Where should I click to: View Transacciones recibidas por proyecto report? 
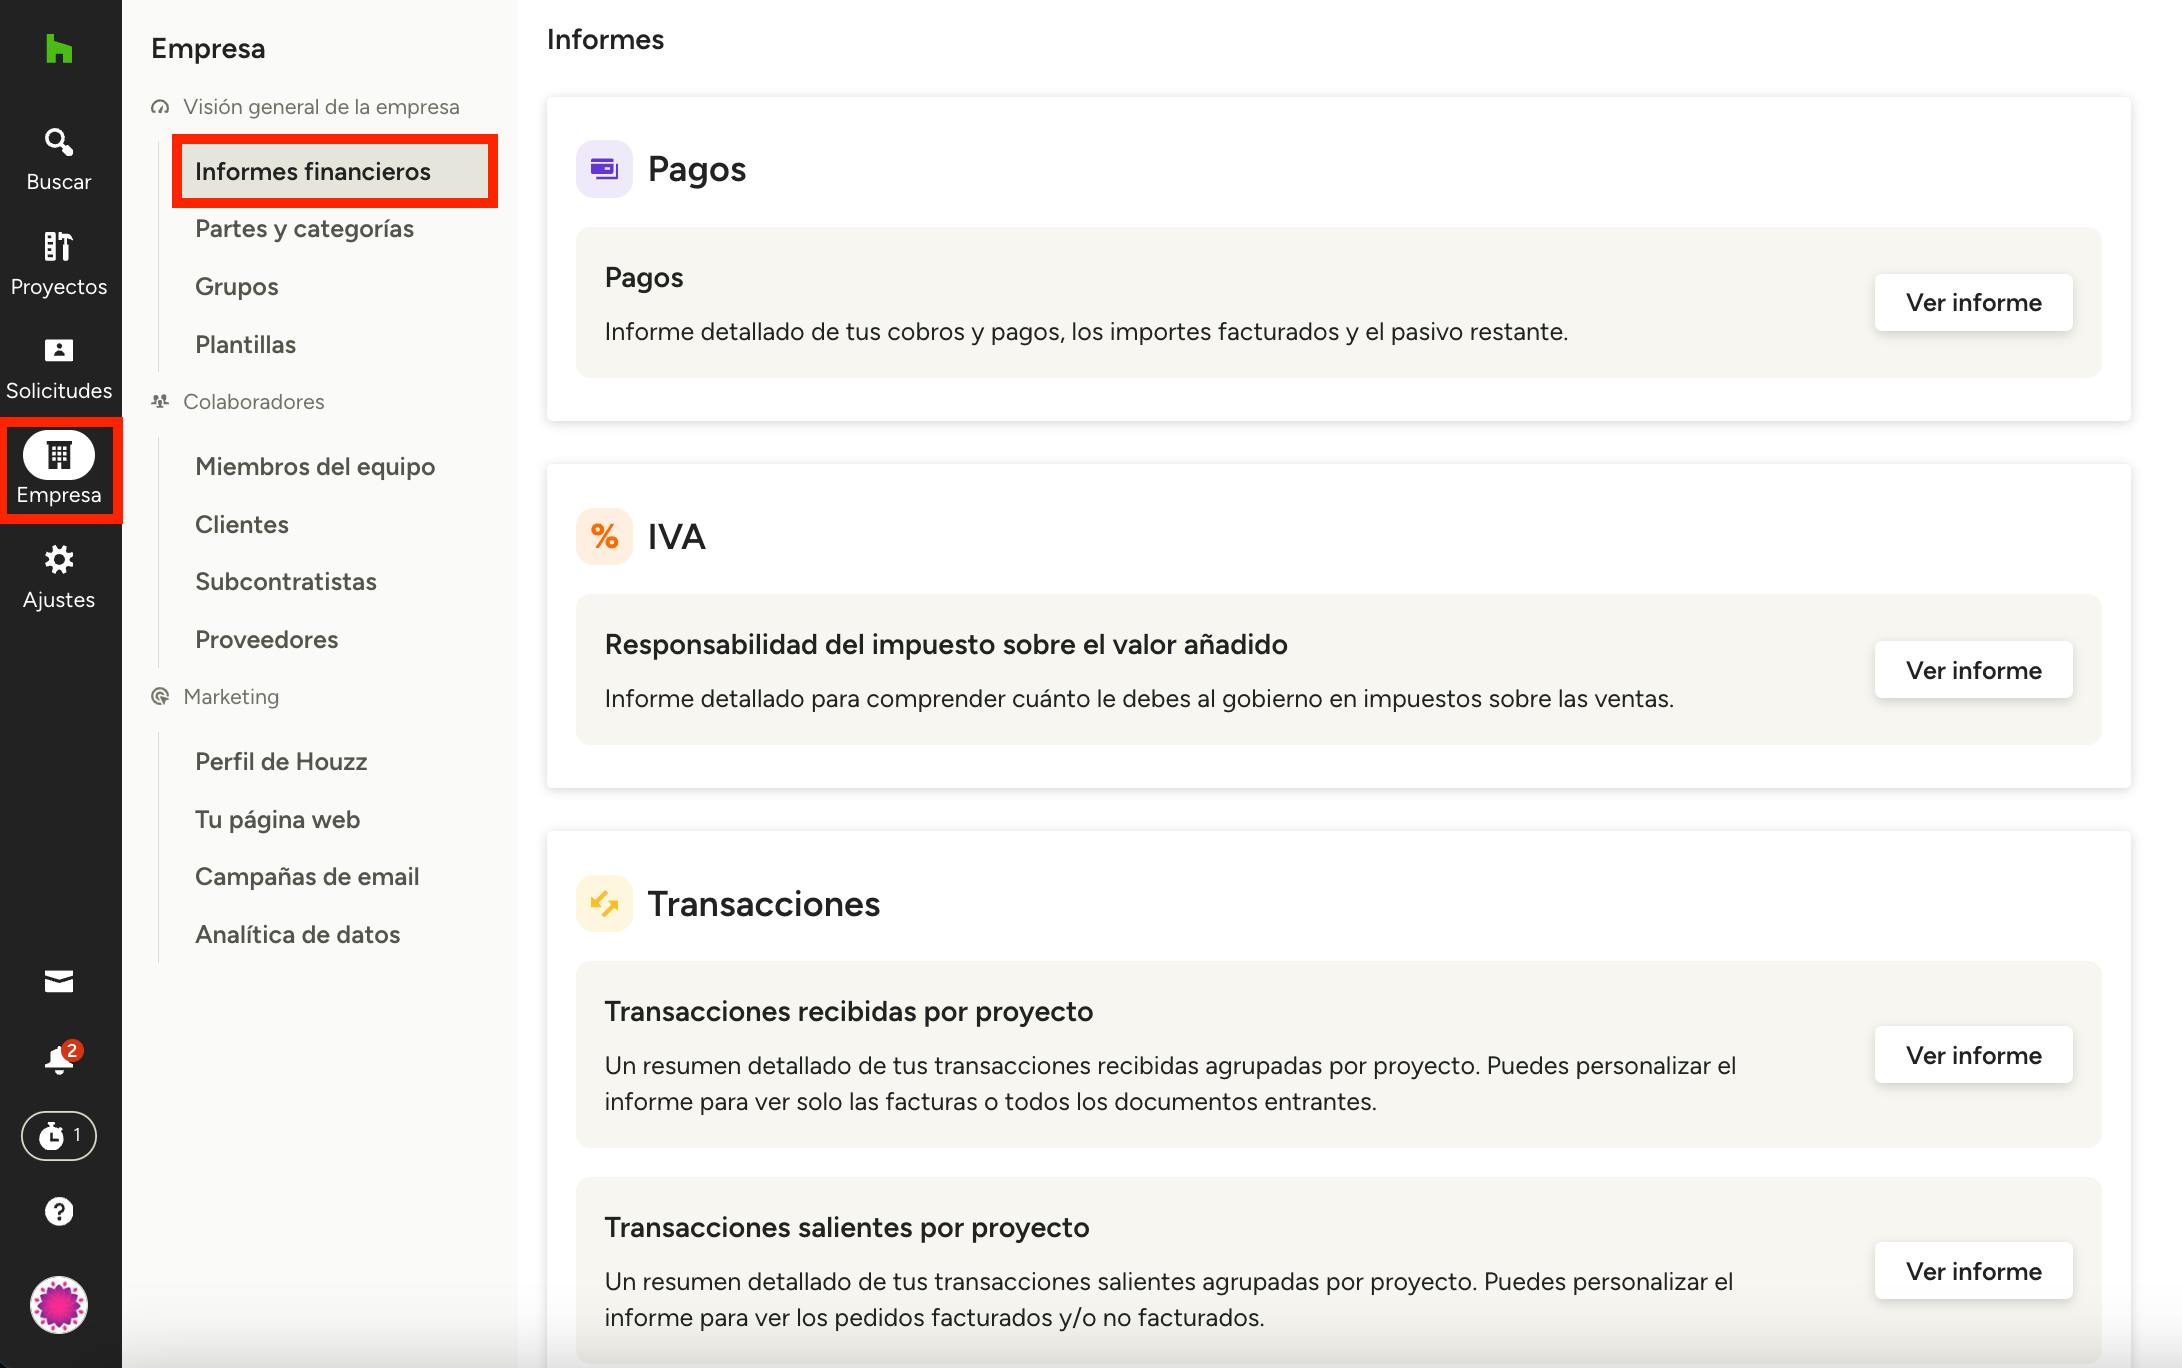(1973, 1055)
